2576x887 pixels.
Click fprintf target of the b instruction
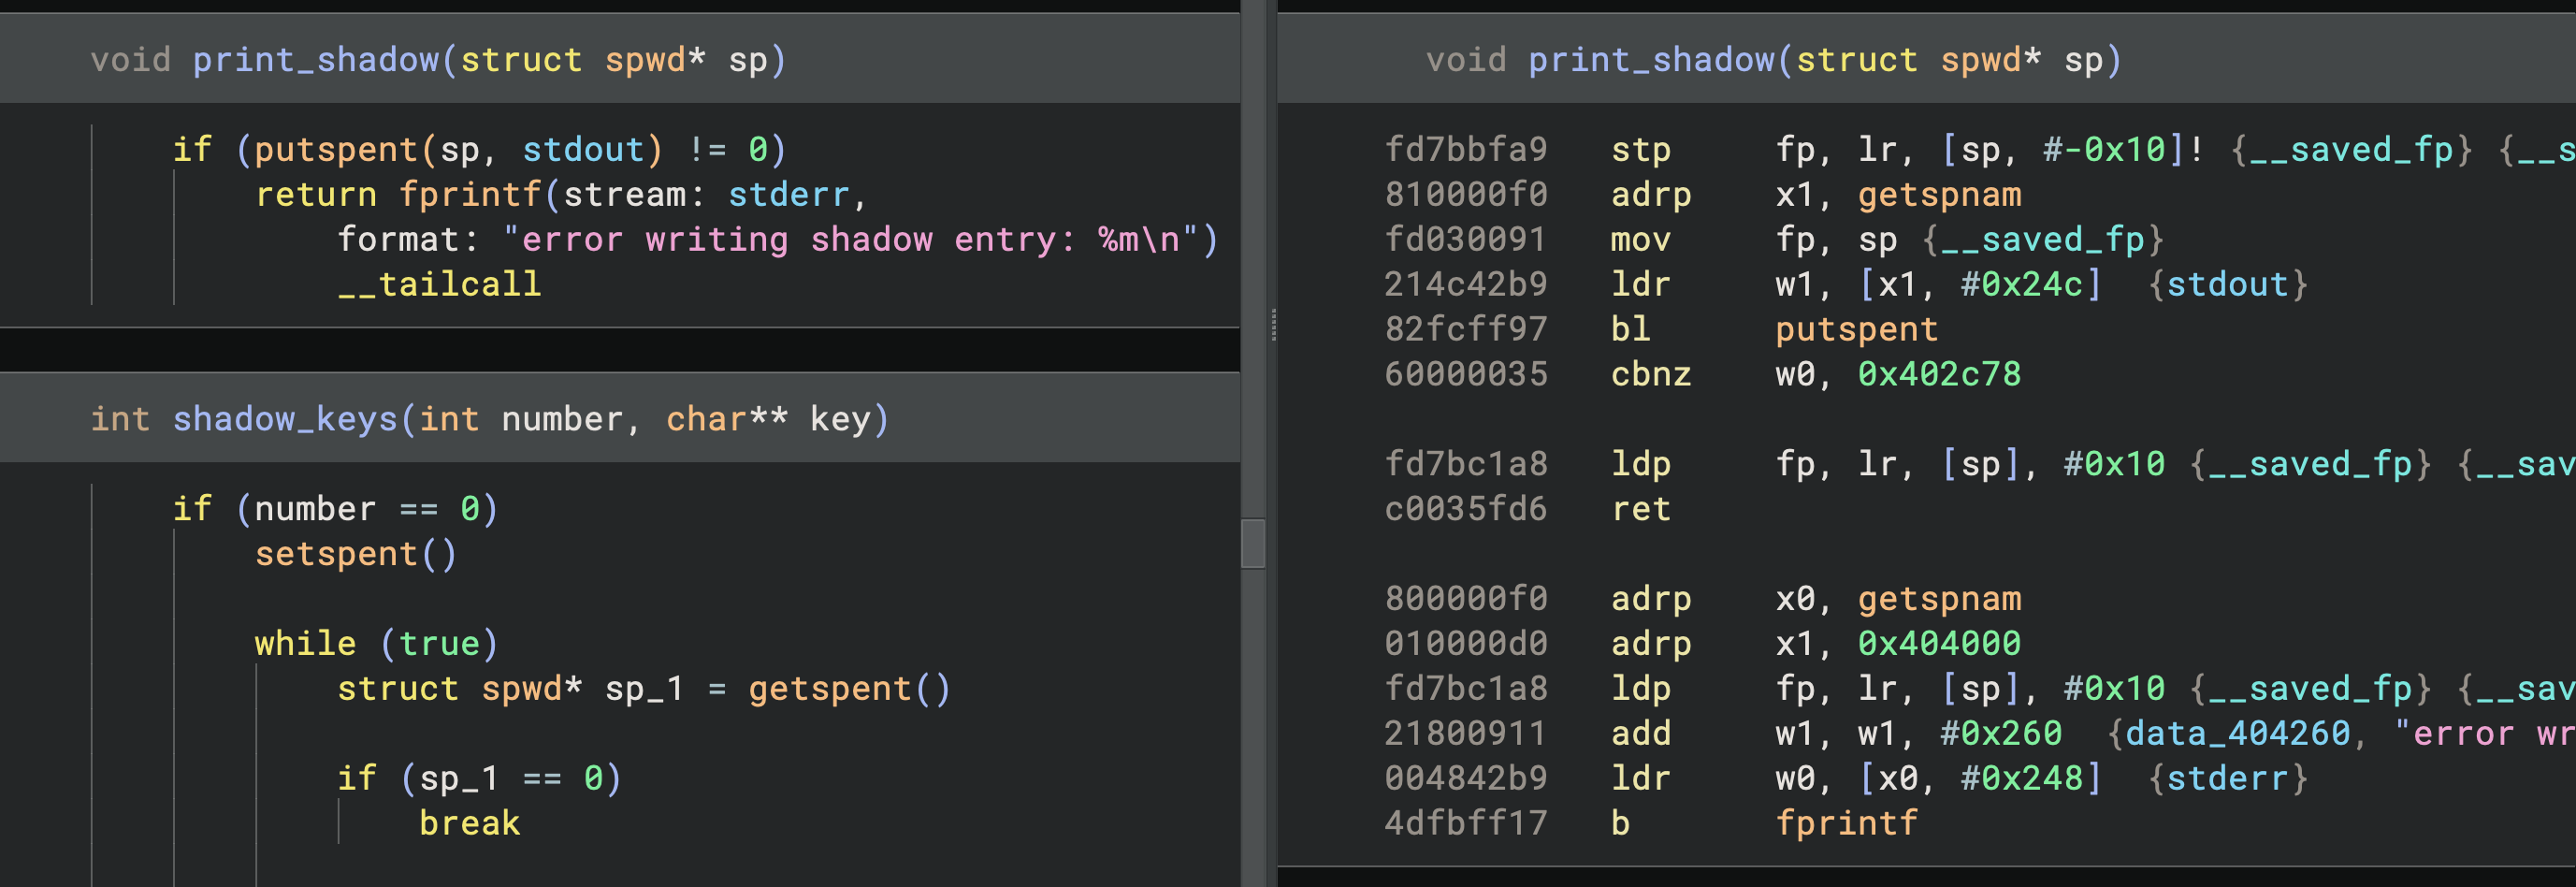(x=1846, y=824)
